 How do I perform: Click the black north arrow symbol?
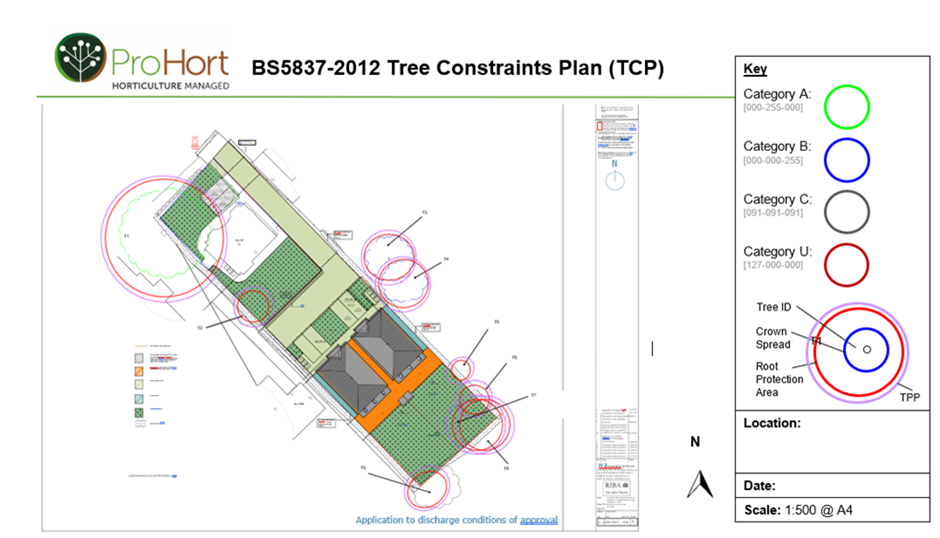pyautogui.click(x=697, y=484)
